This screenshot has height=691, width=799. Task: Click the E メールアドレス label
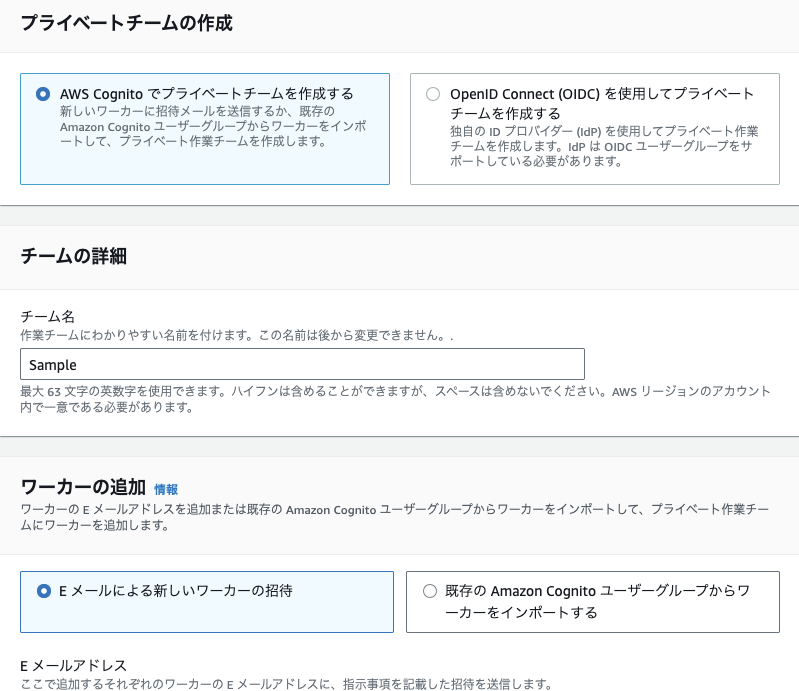coord(73,666)
